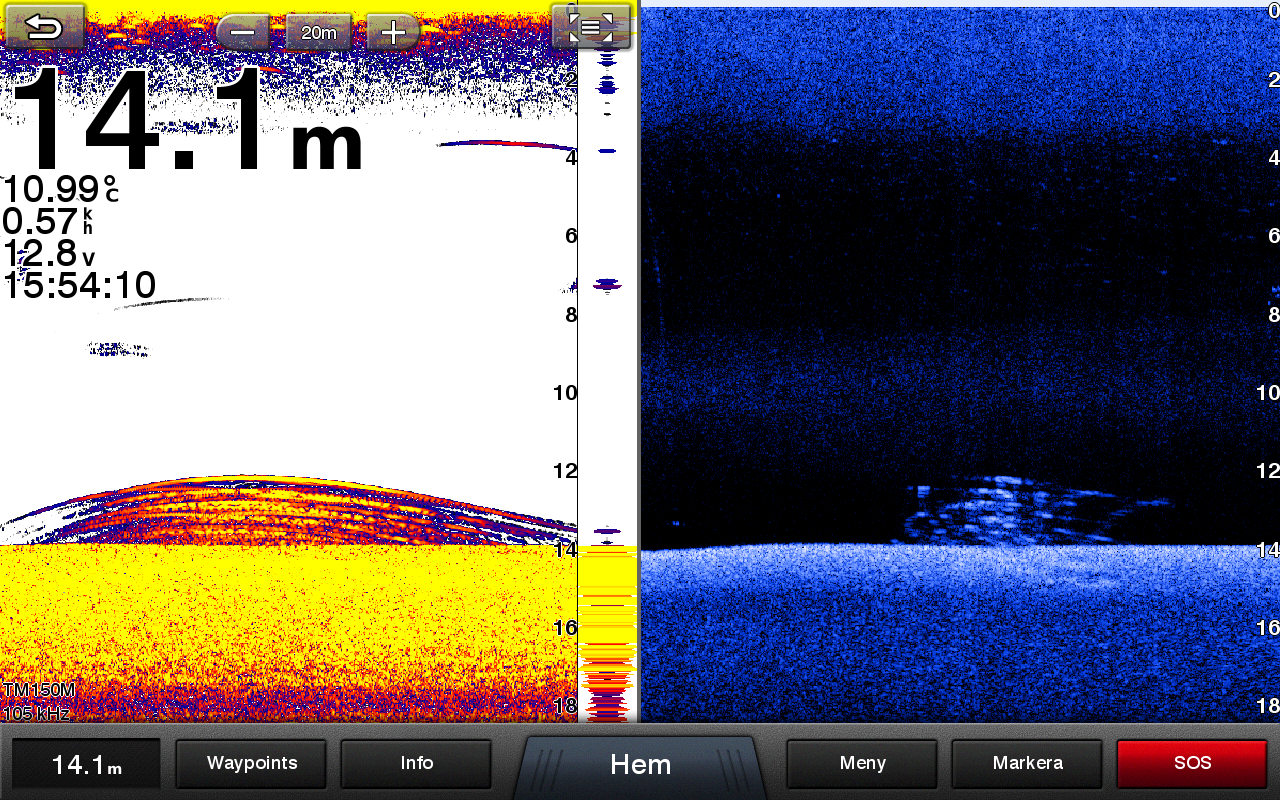Screen dimensions: 1280x800
Task: Select the 20m range indicator
Action: tap(318, 33)
